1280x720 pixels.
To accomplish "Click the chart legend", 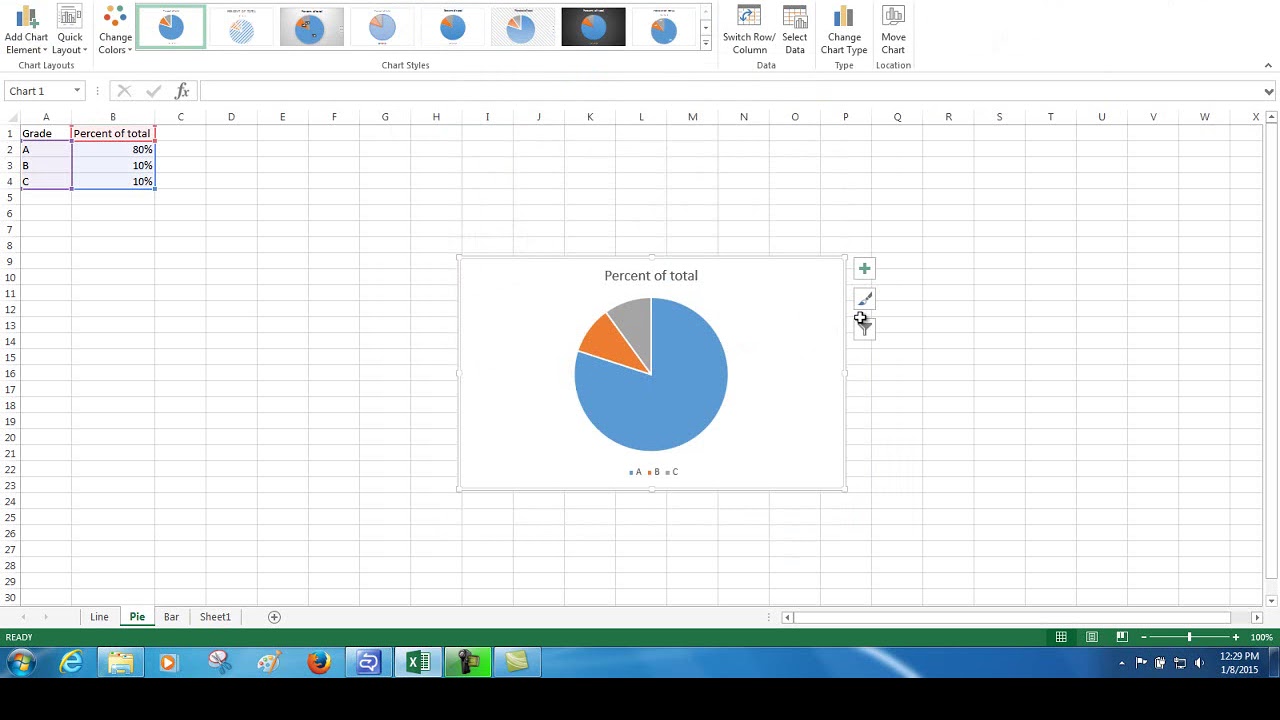I will coord(653,472).
